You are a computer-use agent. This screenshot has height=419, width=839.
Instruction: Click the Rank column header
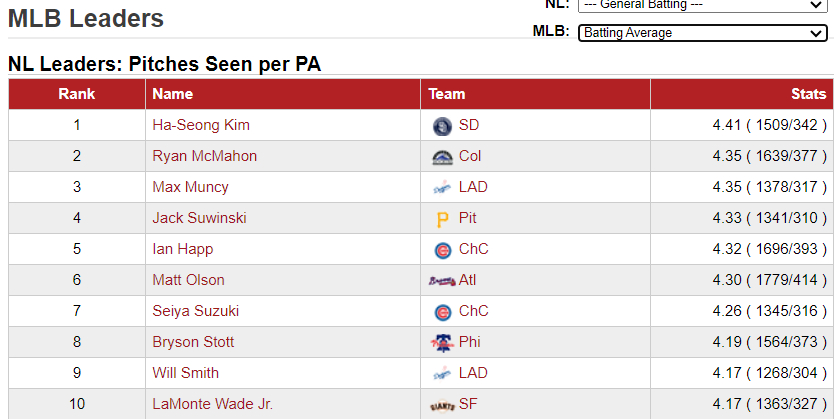(x=77, y=94)
